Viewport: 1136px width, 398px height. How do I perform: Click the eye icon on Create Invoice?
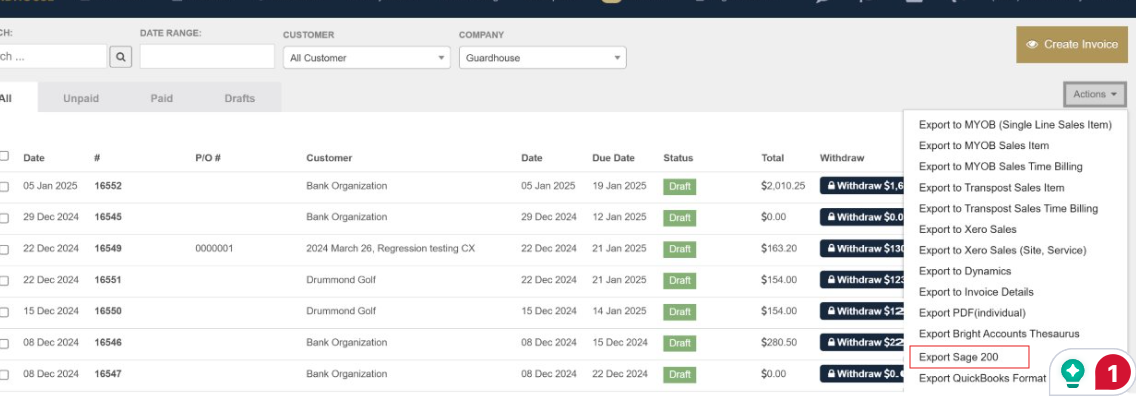1032,44
